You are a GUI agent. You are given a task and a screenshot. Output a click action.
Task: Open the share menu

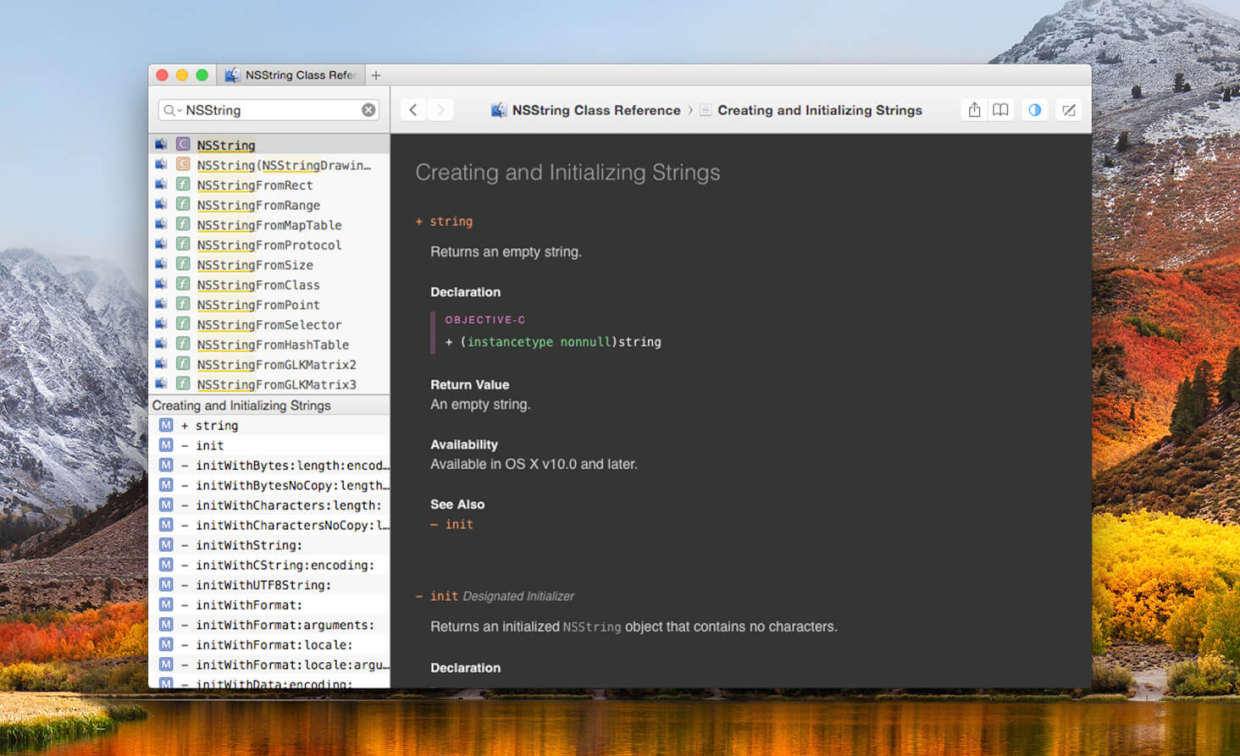pos(974,110)
